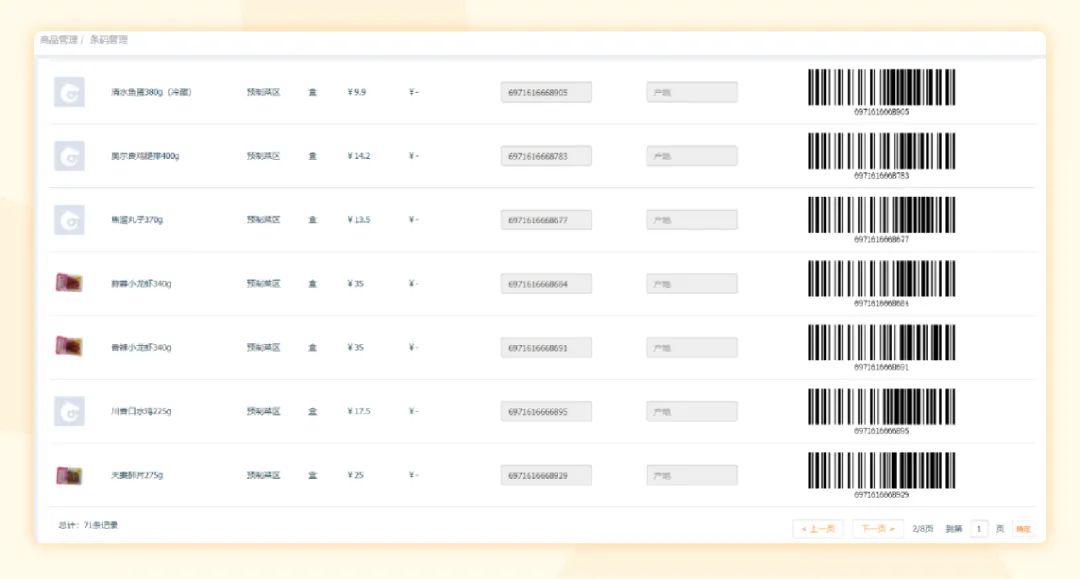Click the 产地 origin field in the ¥ 17.5 row
1080x579 pixels.
(692, 412)
